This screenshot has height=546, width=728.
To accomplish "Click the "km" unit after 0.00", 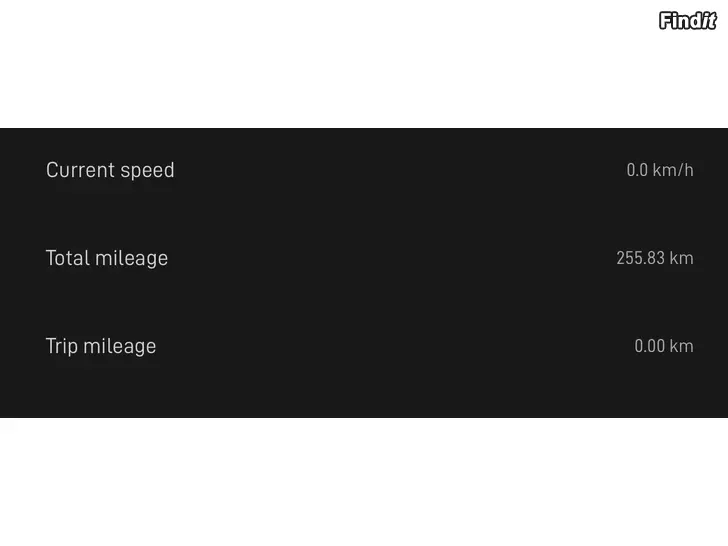I will click(x=682, y=346).
